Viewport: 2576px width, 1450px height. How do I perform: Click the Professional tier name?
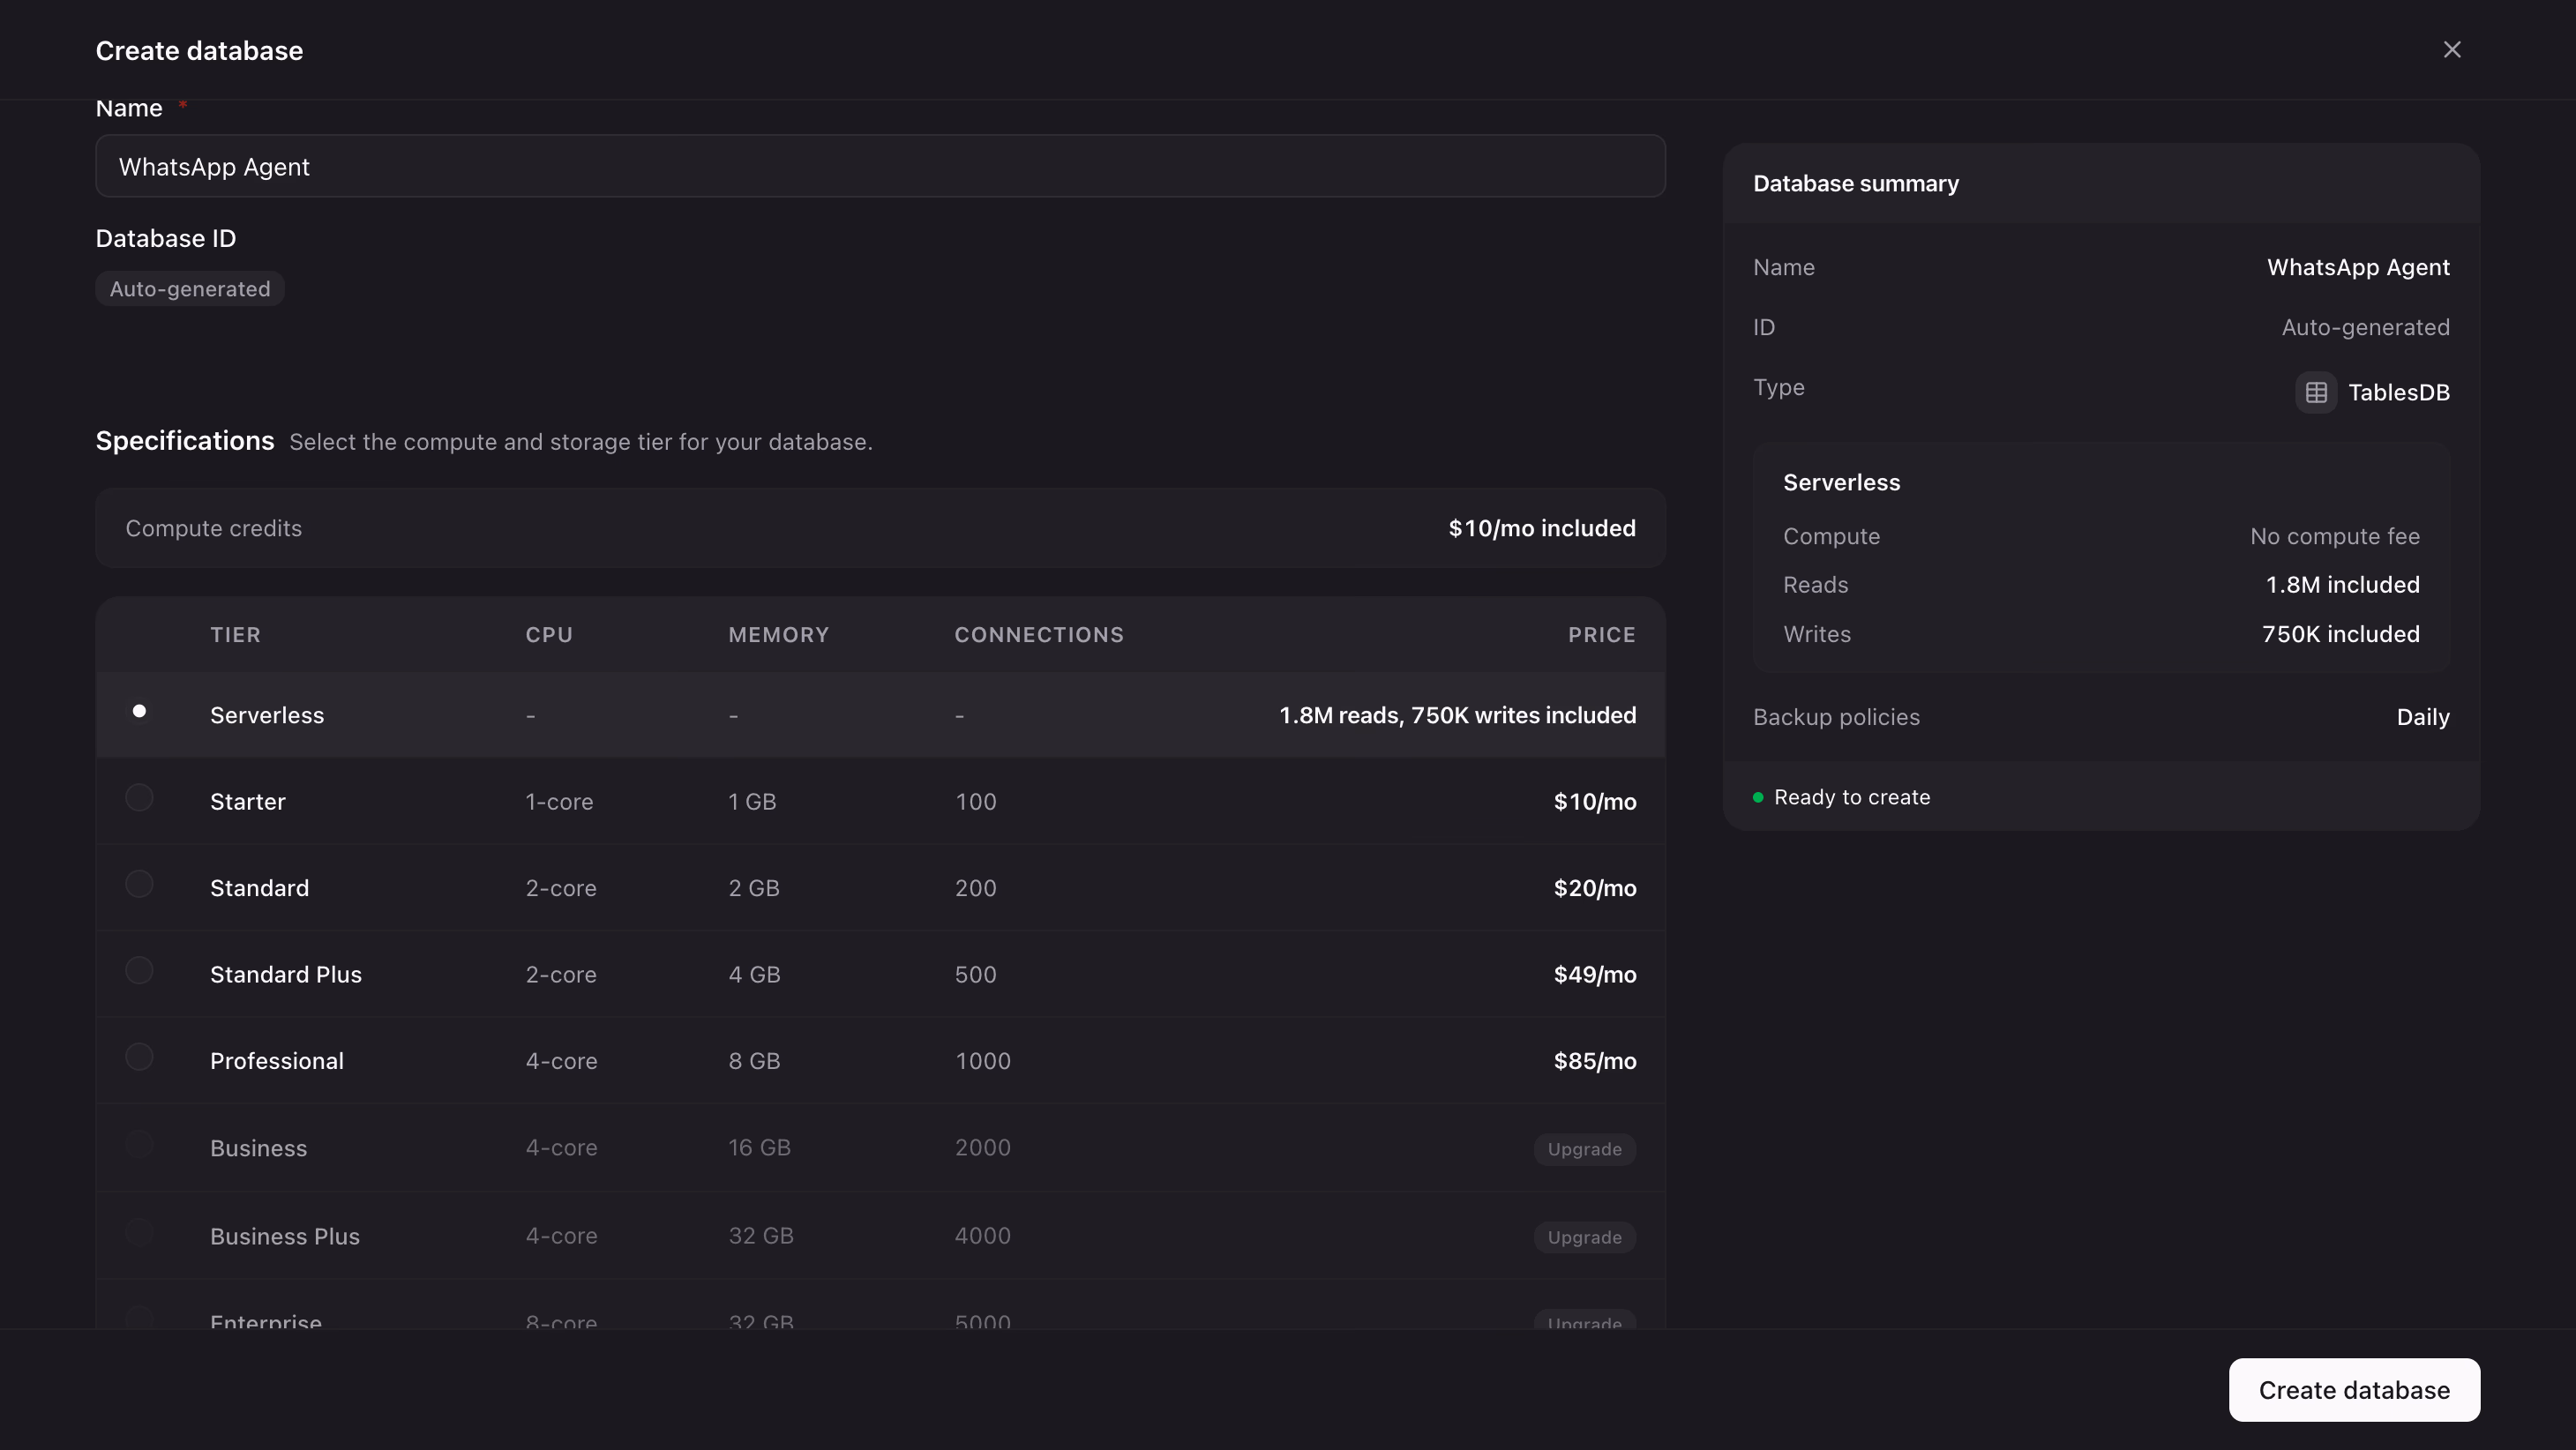277,1061
